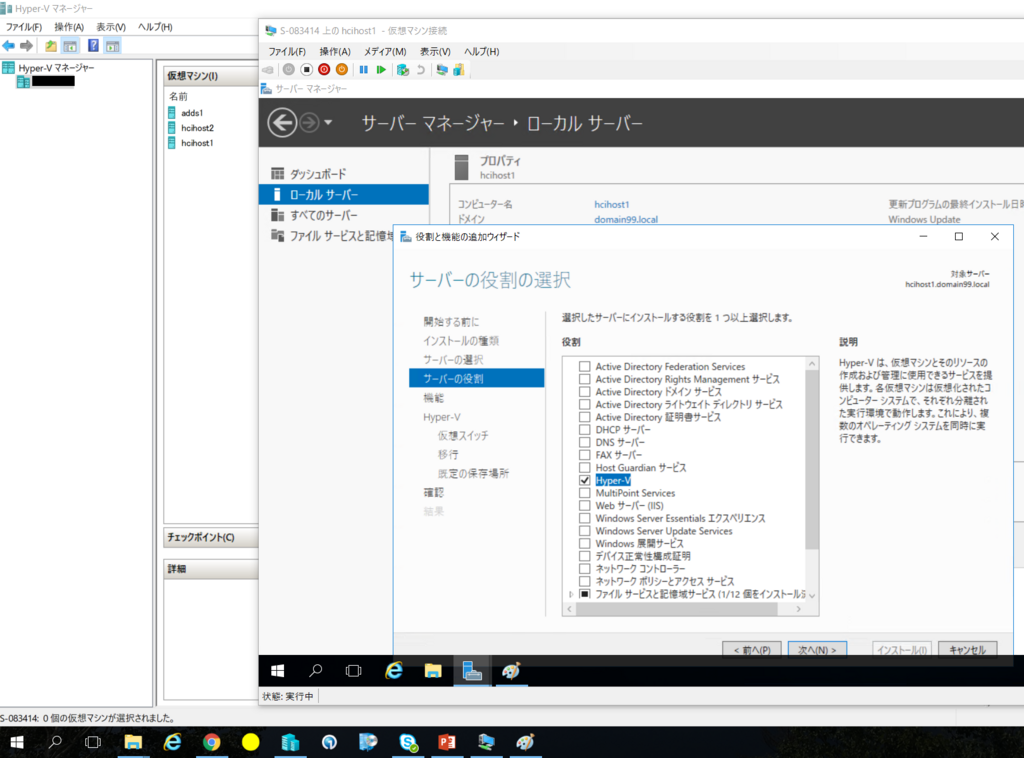
Task: Check the MultiPoint Services role
Action: tap(584, 493)
